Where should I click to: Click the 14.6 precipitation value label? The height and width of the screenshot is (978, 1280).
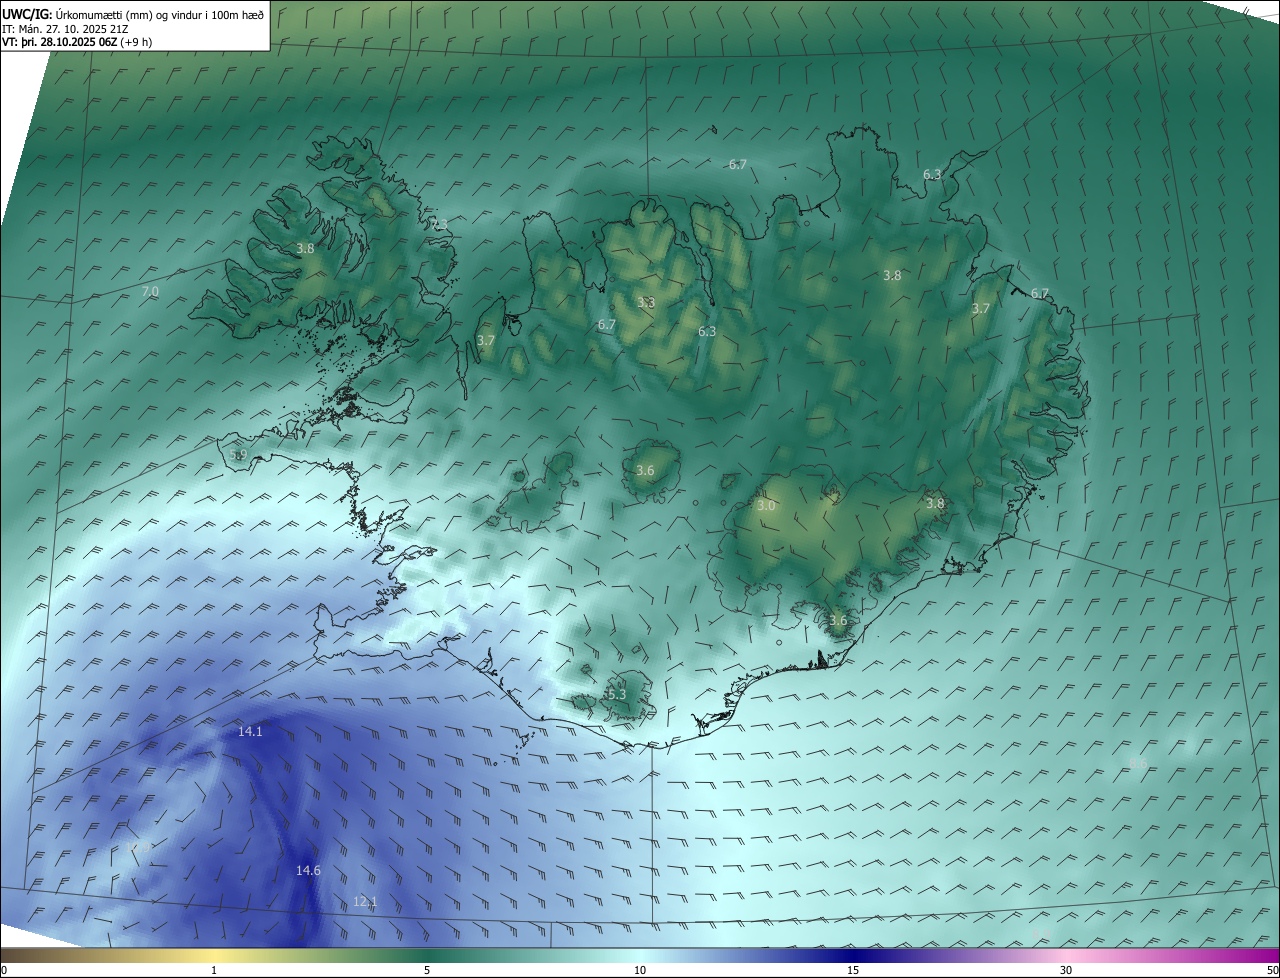pyautogui.click(x=308, y=871)
